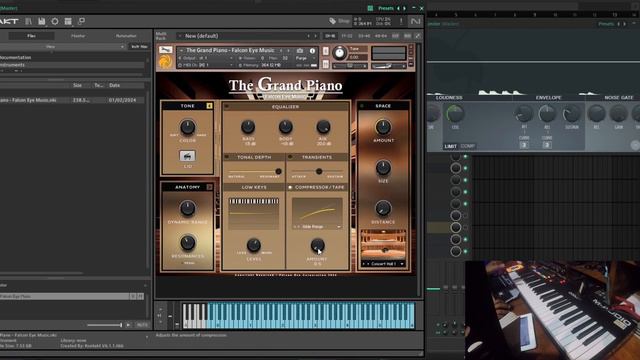Open the Output channel dropdown
The image size is (640, 360).
pyautogui.click(x=207, y=58)
